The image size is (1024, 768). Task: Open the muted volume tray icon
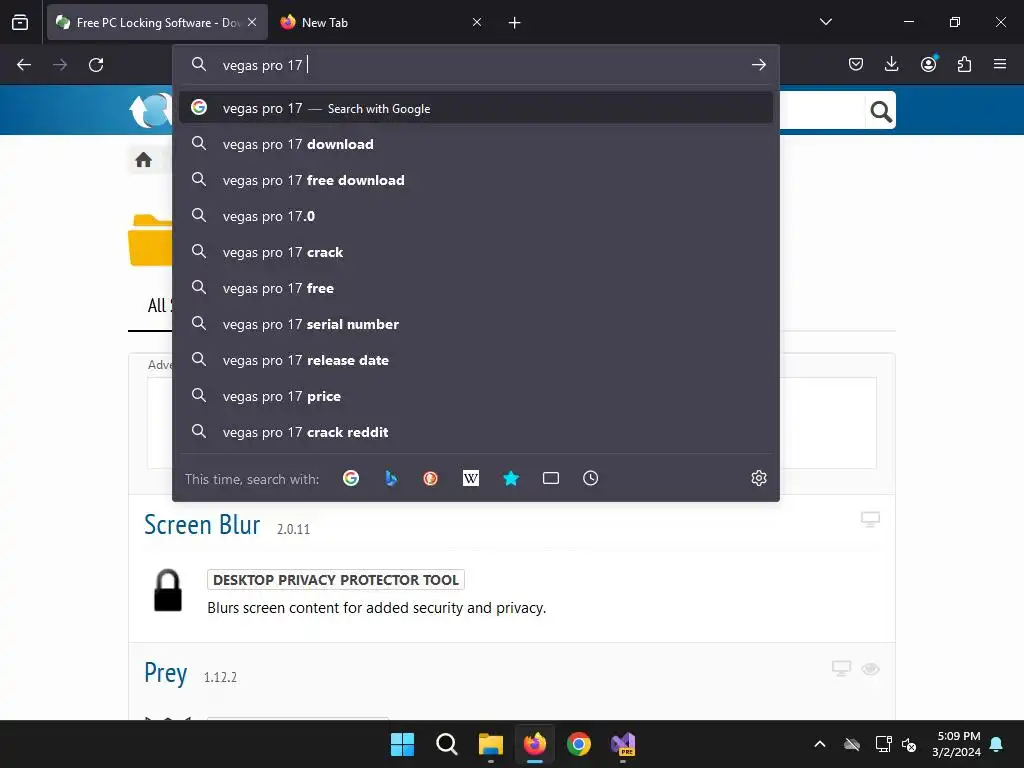point(908,744)
